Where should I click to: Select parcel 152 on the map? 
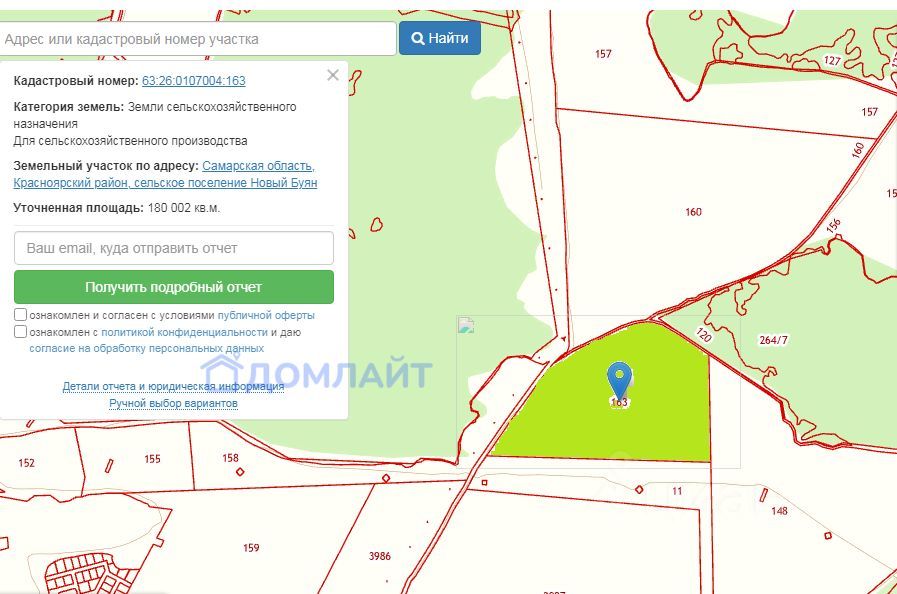pyautogui.click(x=26, y=463)
